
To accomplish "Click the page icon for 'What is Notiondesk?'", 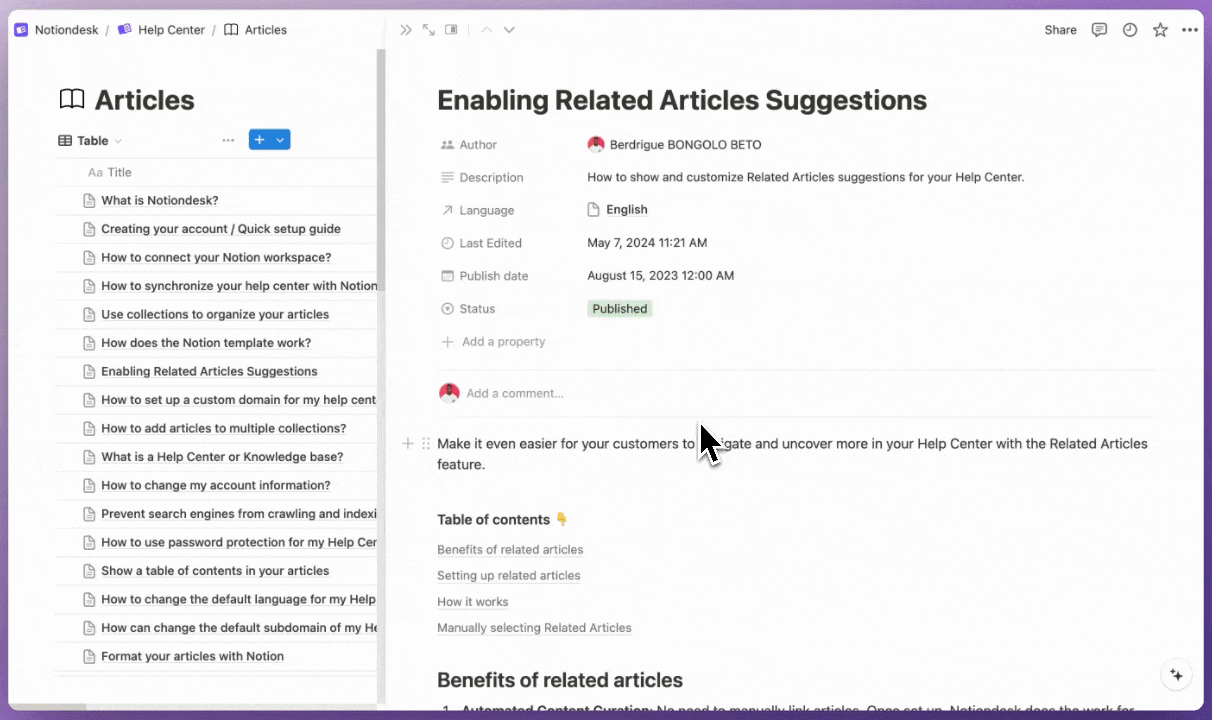I will 90,200.
